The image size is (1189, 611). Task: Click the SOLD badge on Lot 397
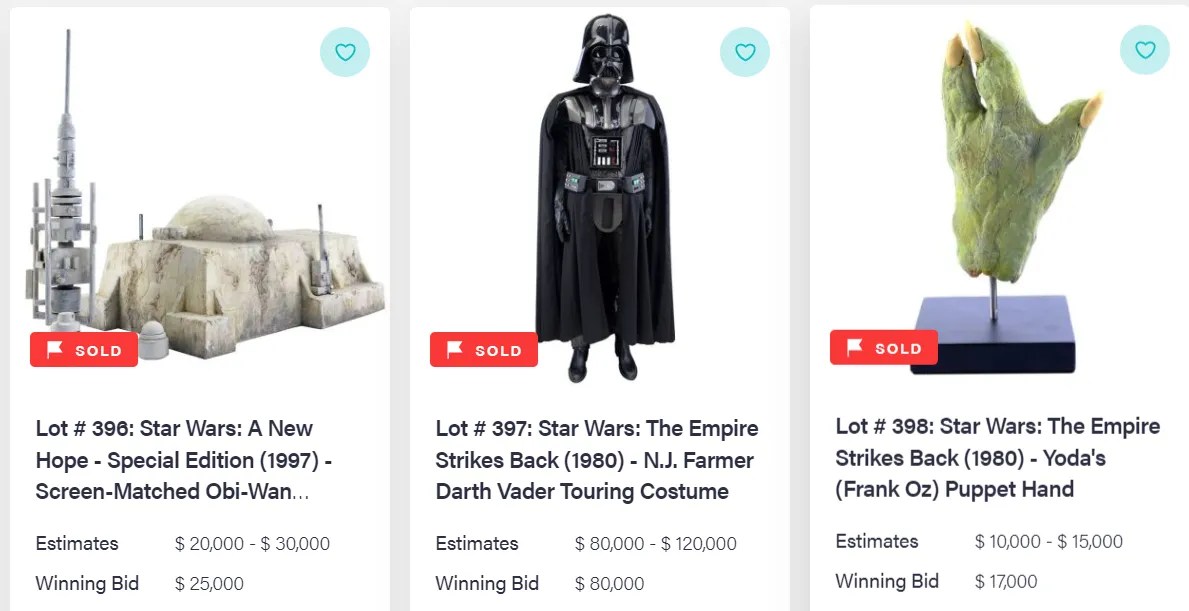coord(484,350)
